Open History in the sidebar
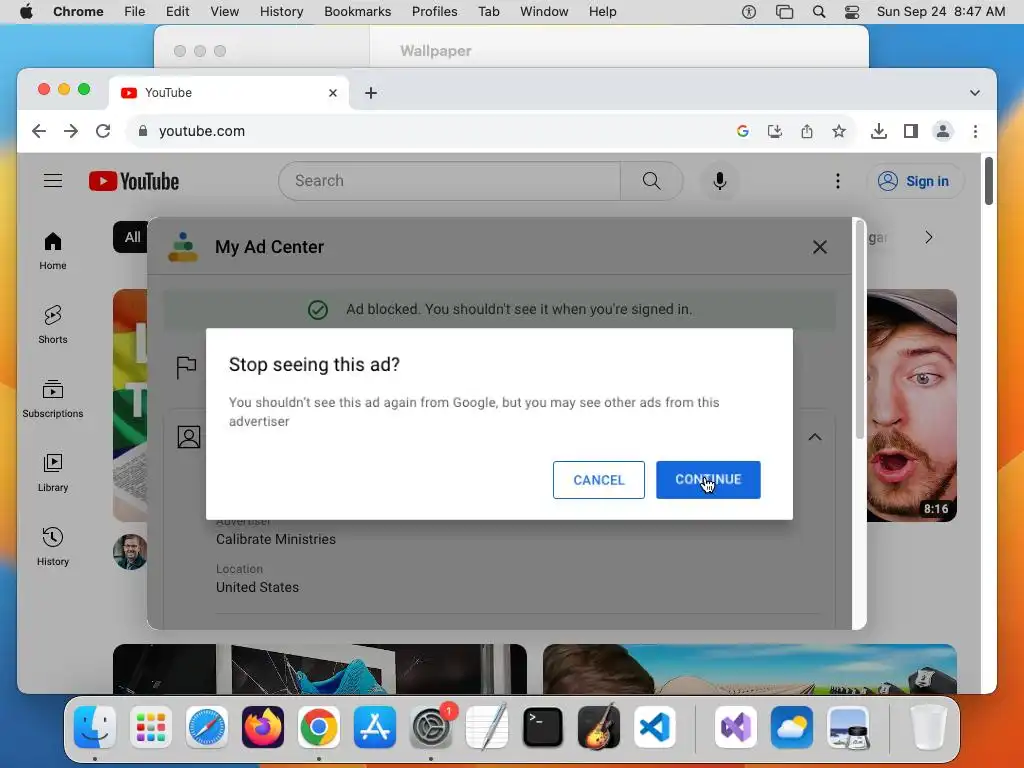Screen dimensions: 1024x768 [x=53, y=547]
